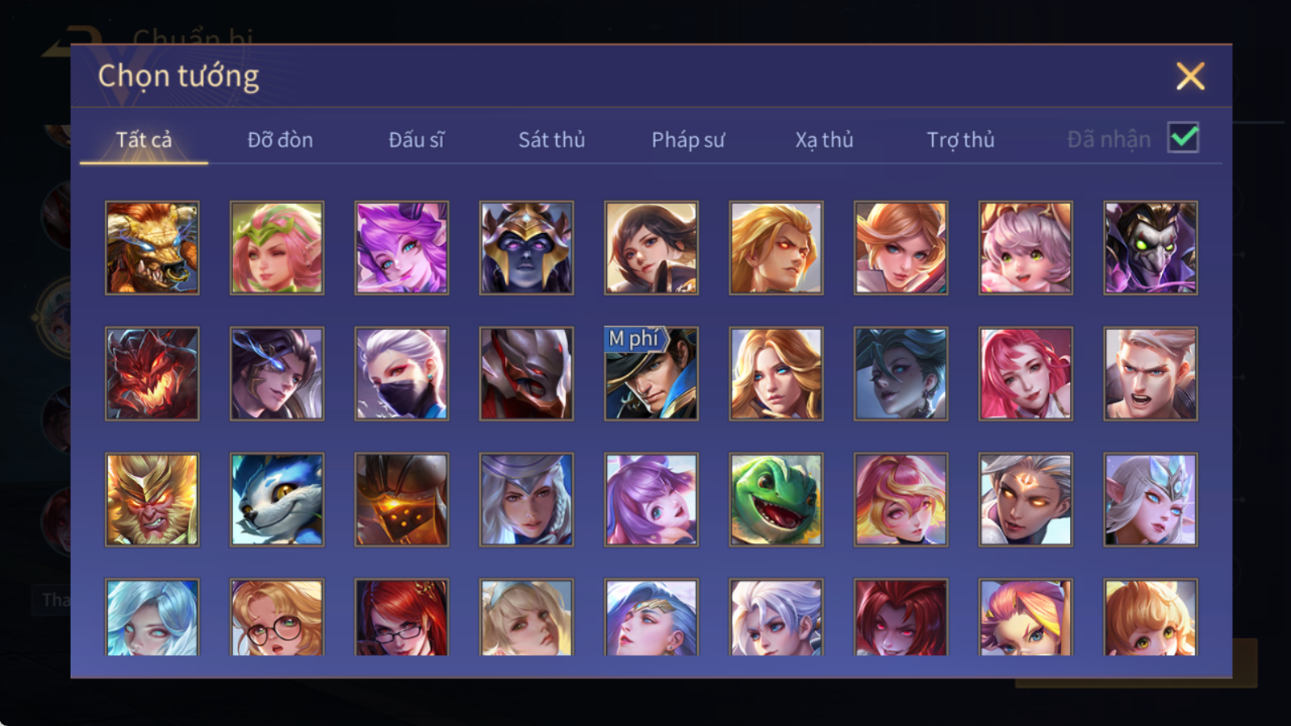The image size is (1291, 726).
Task: Show the 'Pháp sư' hero category
Action: point(688,140)
